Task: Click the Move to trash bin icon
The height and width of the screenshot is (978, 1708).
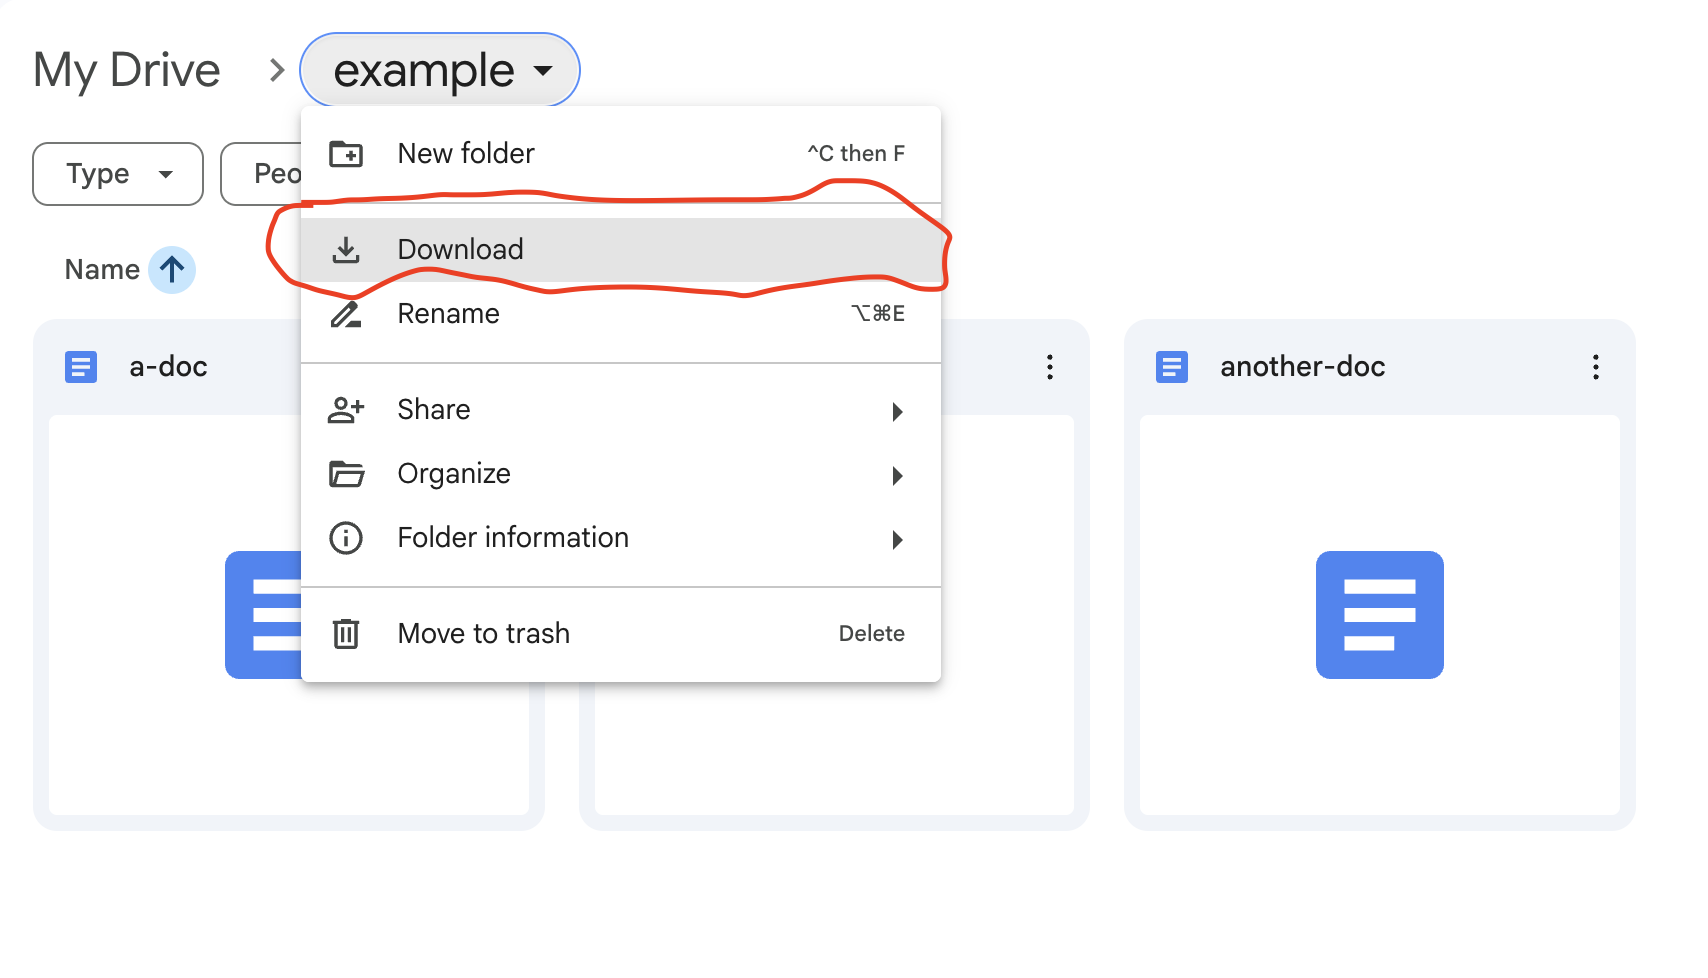Action: tap(346, 633)
